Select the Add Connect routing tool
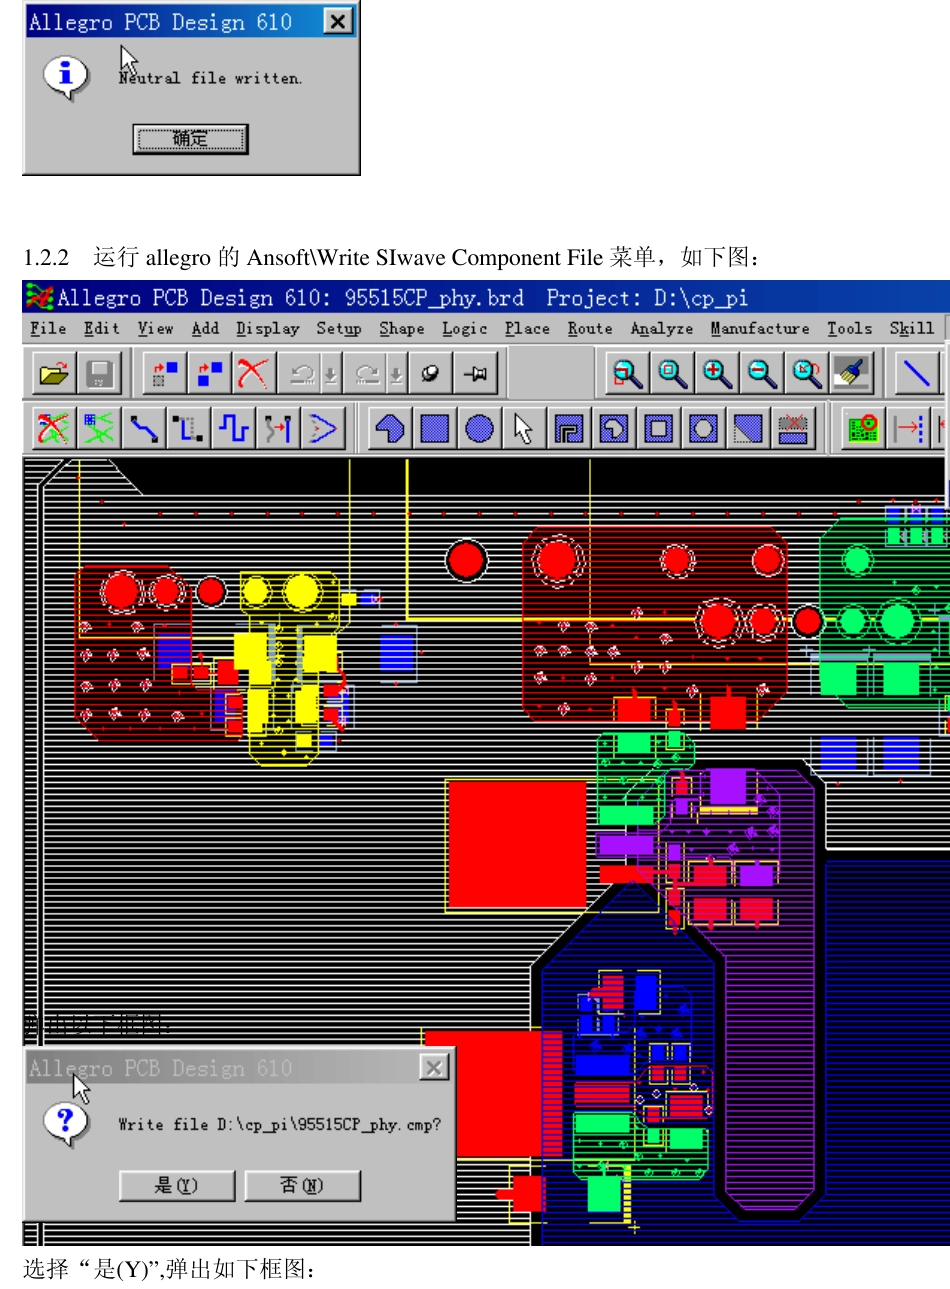Screen dimensions: 950x1289 pos(144,429)
